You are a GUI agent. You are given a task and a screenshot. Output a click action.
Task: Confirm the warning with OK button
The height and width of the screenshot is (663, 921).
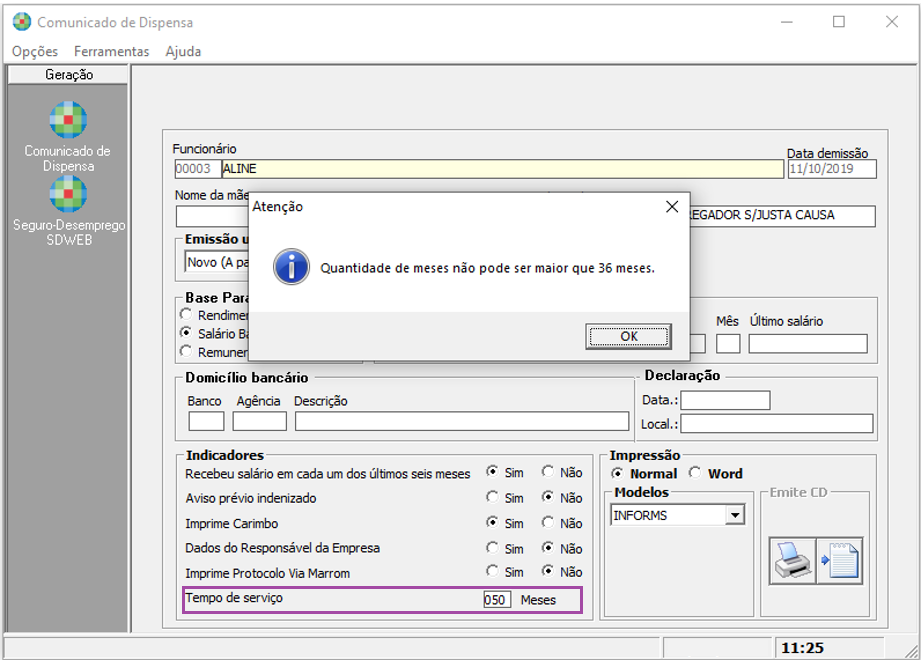[x=628, y=336]
